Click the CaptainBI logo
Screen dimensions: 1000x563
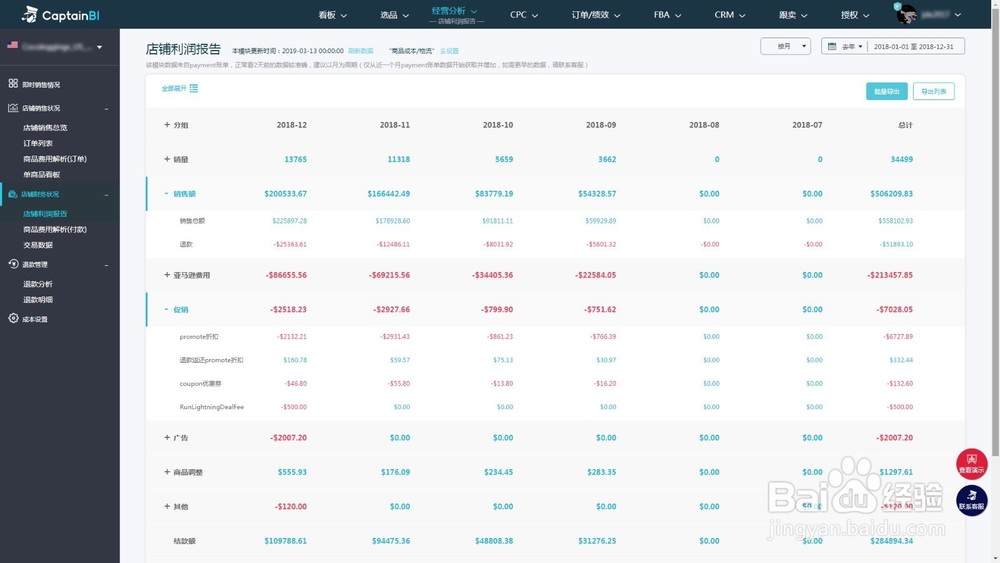tap(61, 14)
